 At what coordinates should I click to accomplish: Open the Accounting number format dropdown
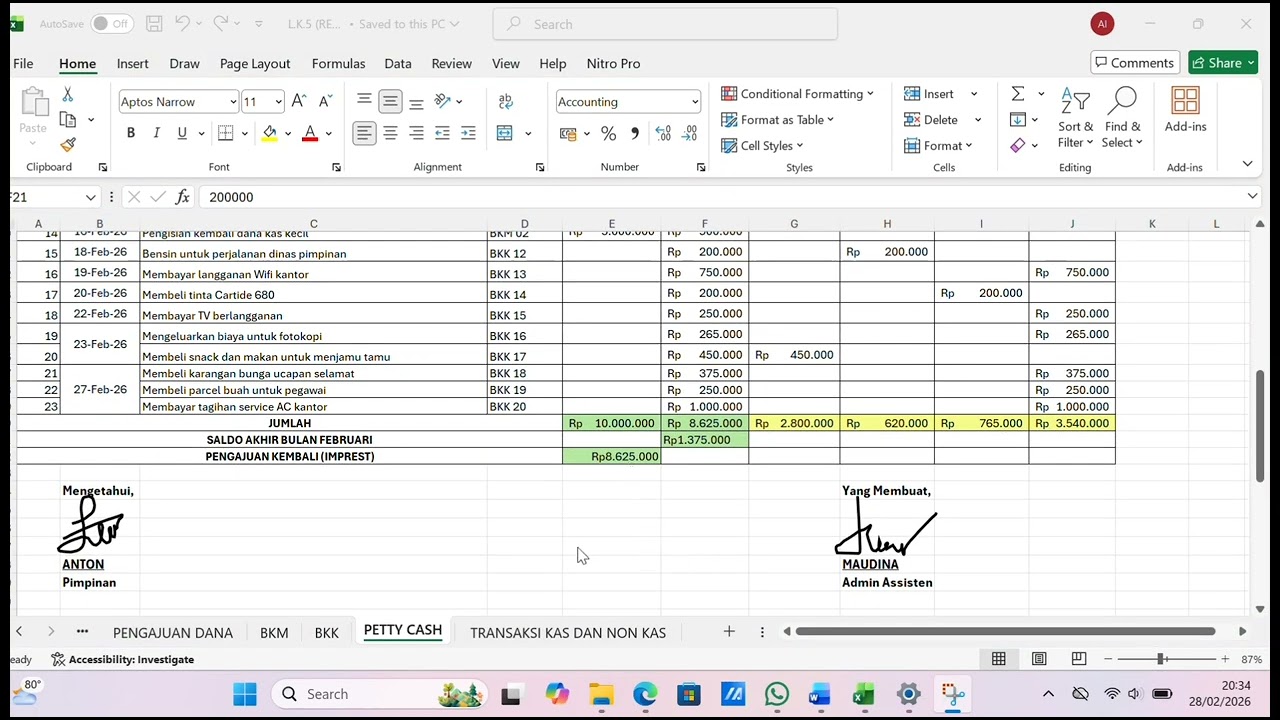694,102
